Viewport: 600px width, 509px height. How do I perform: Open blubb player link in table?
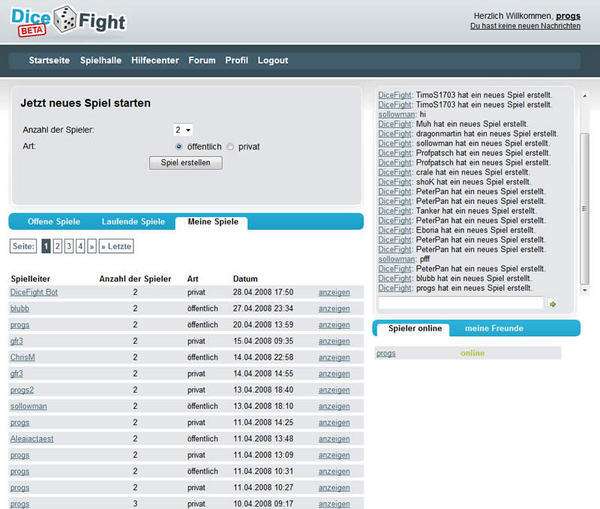click(x=20, y=308)
